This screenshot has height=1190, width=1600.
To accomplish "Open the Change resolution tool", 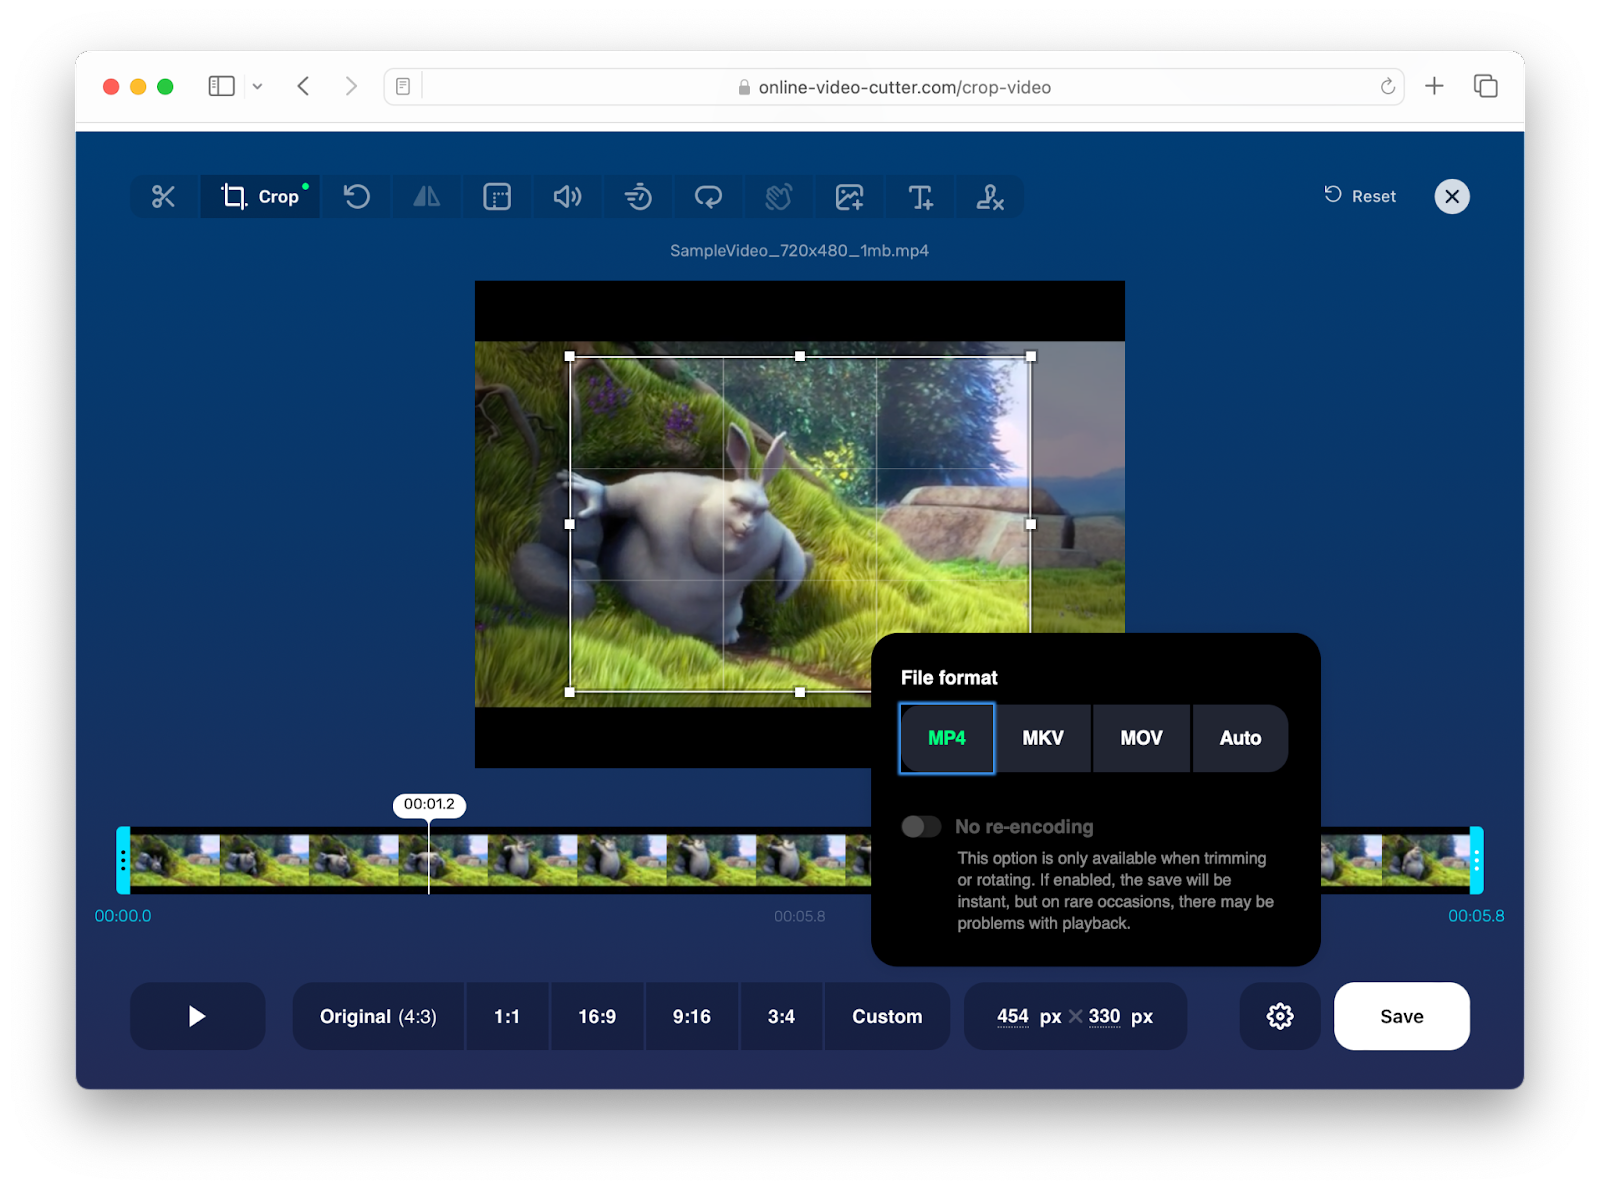I will click(497, 197).
